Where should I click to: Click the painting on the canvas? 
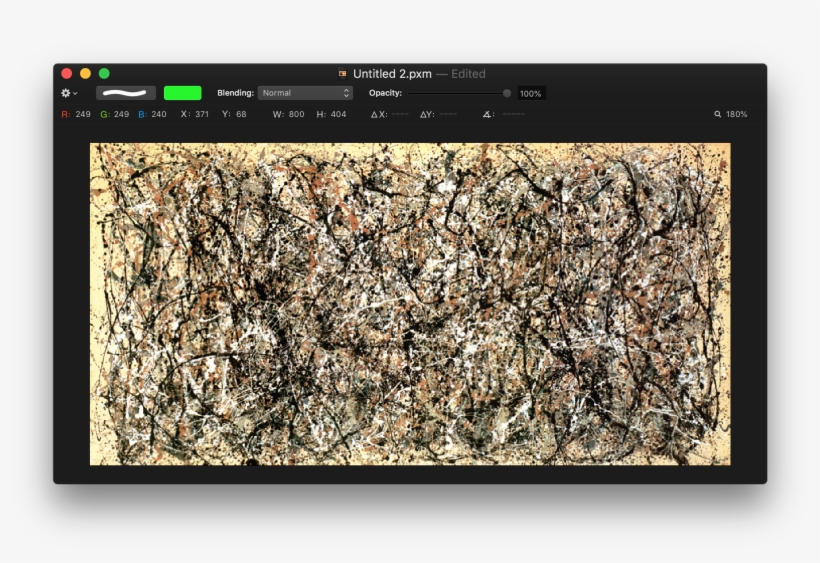[x=410, y=304]
